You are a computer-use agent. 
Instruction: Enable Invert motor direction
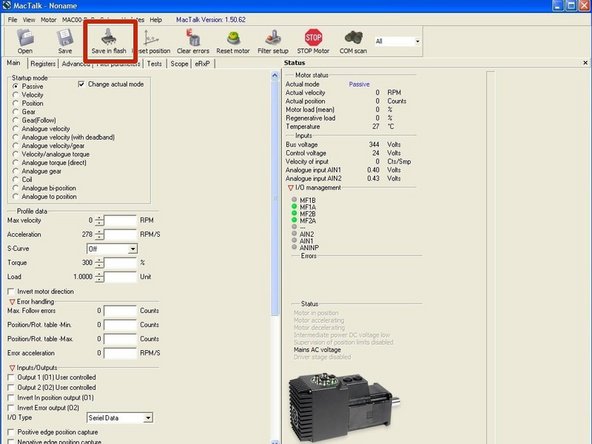pyautogui.click(x=11, y=291)
